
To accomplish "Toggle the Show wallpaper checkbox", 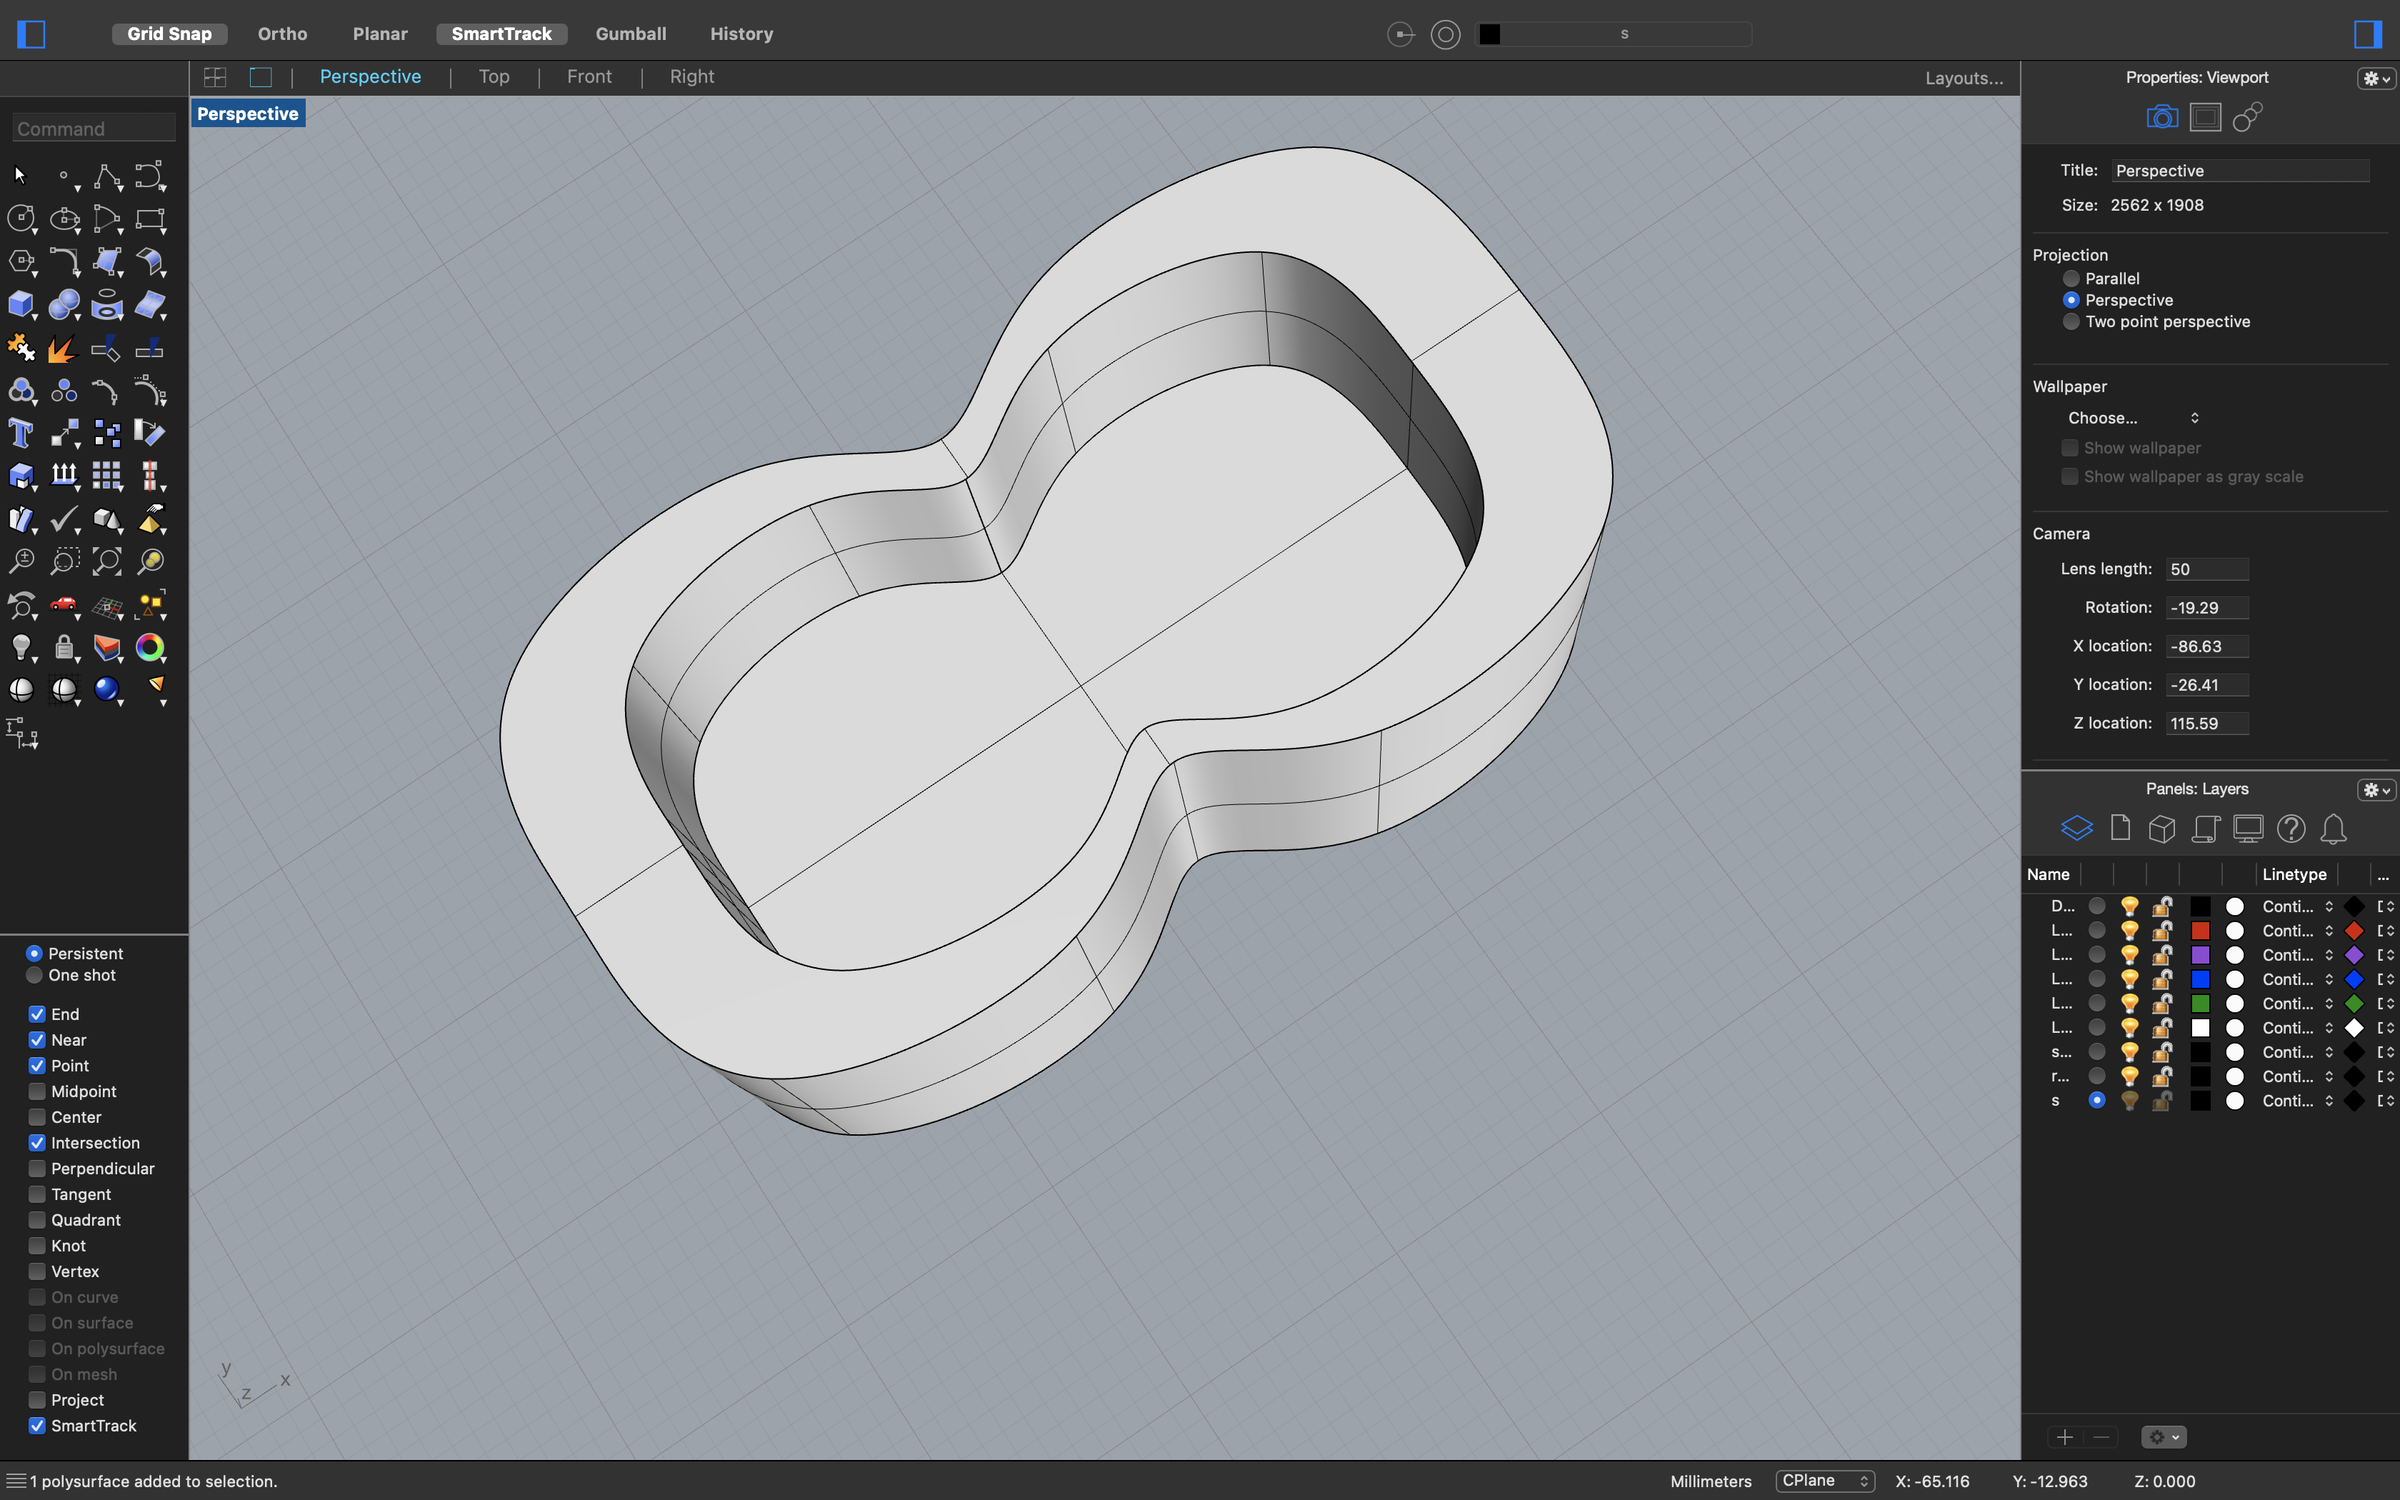I will click(2070, 447).
